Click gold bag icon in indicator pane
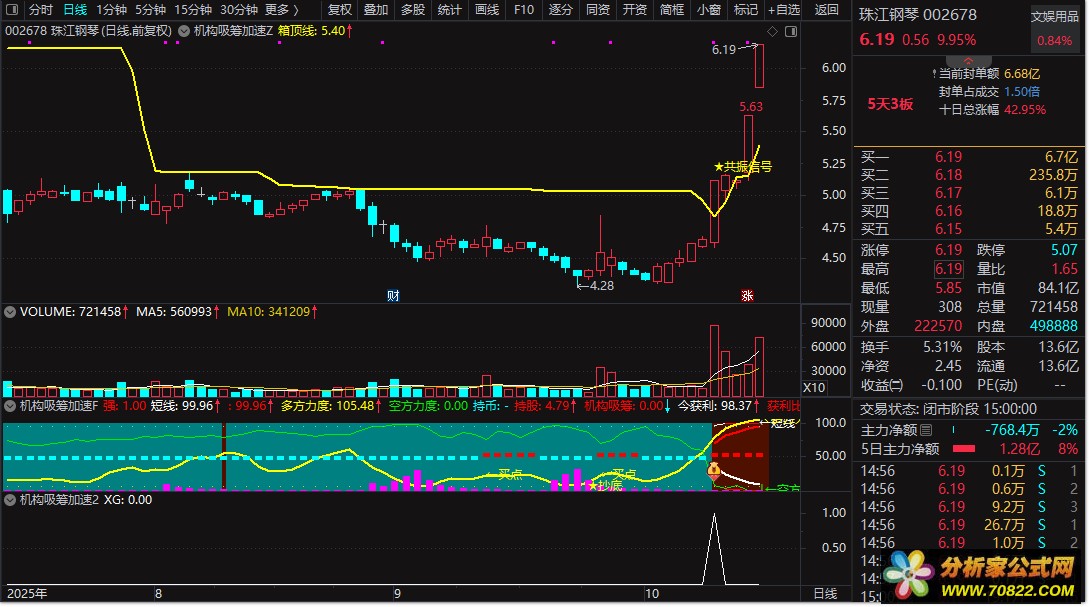 coord(713,470)
